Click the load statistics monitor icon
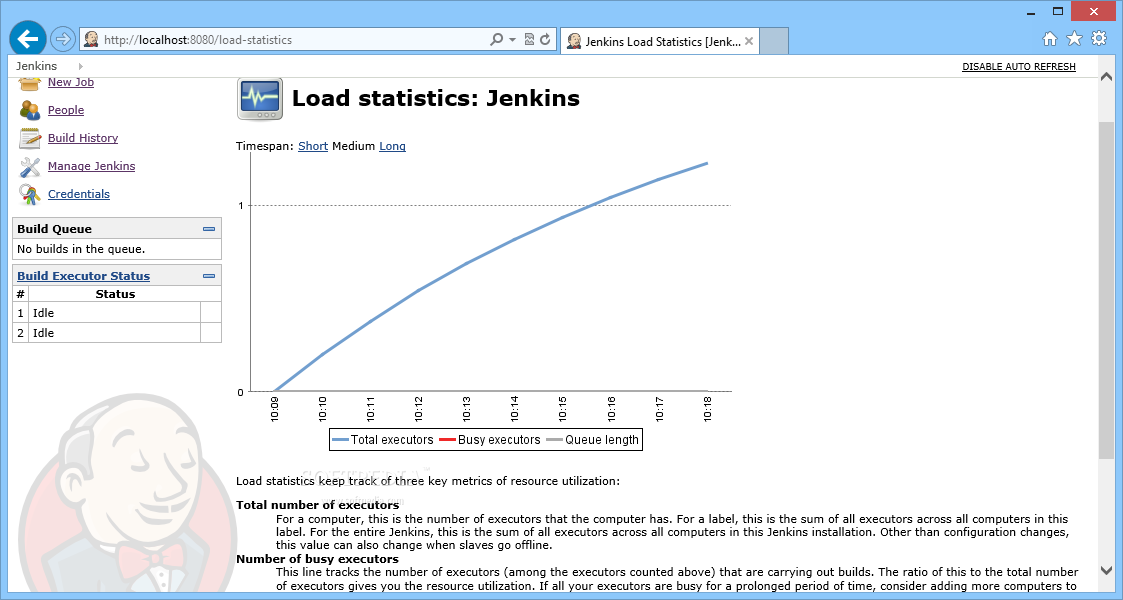The image size is (1123, 600). tap(260, 99)
